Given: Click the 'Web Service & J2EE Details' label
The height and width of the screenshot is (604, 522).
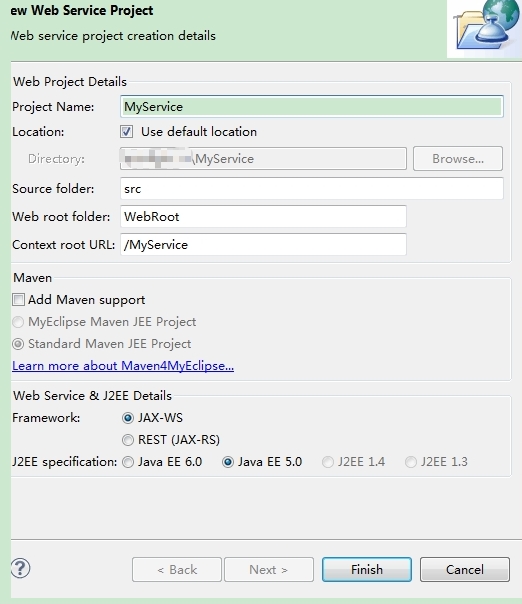Looking at the screenshot, I should click(x=92, y=396).
